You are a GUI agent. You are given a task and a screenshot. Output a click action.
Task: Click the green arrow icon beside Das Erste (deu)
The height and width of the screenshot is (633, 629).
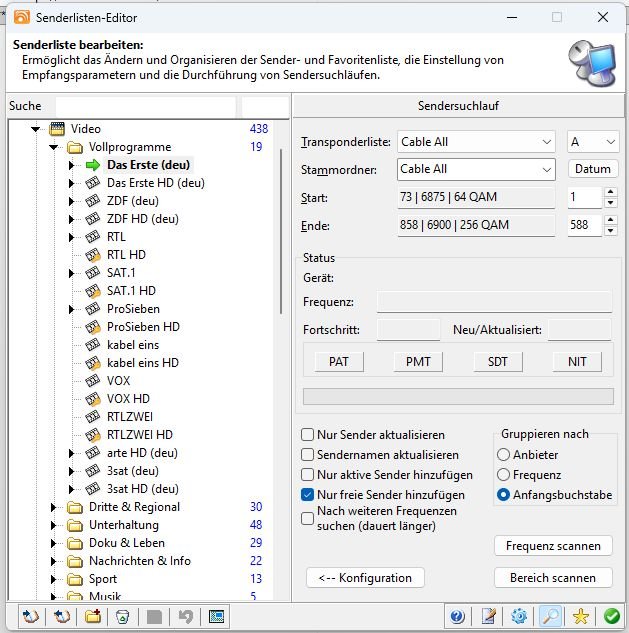tap(93, 165)
